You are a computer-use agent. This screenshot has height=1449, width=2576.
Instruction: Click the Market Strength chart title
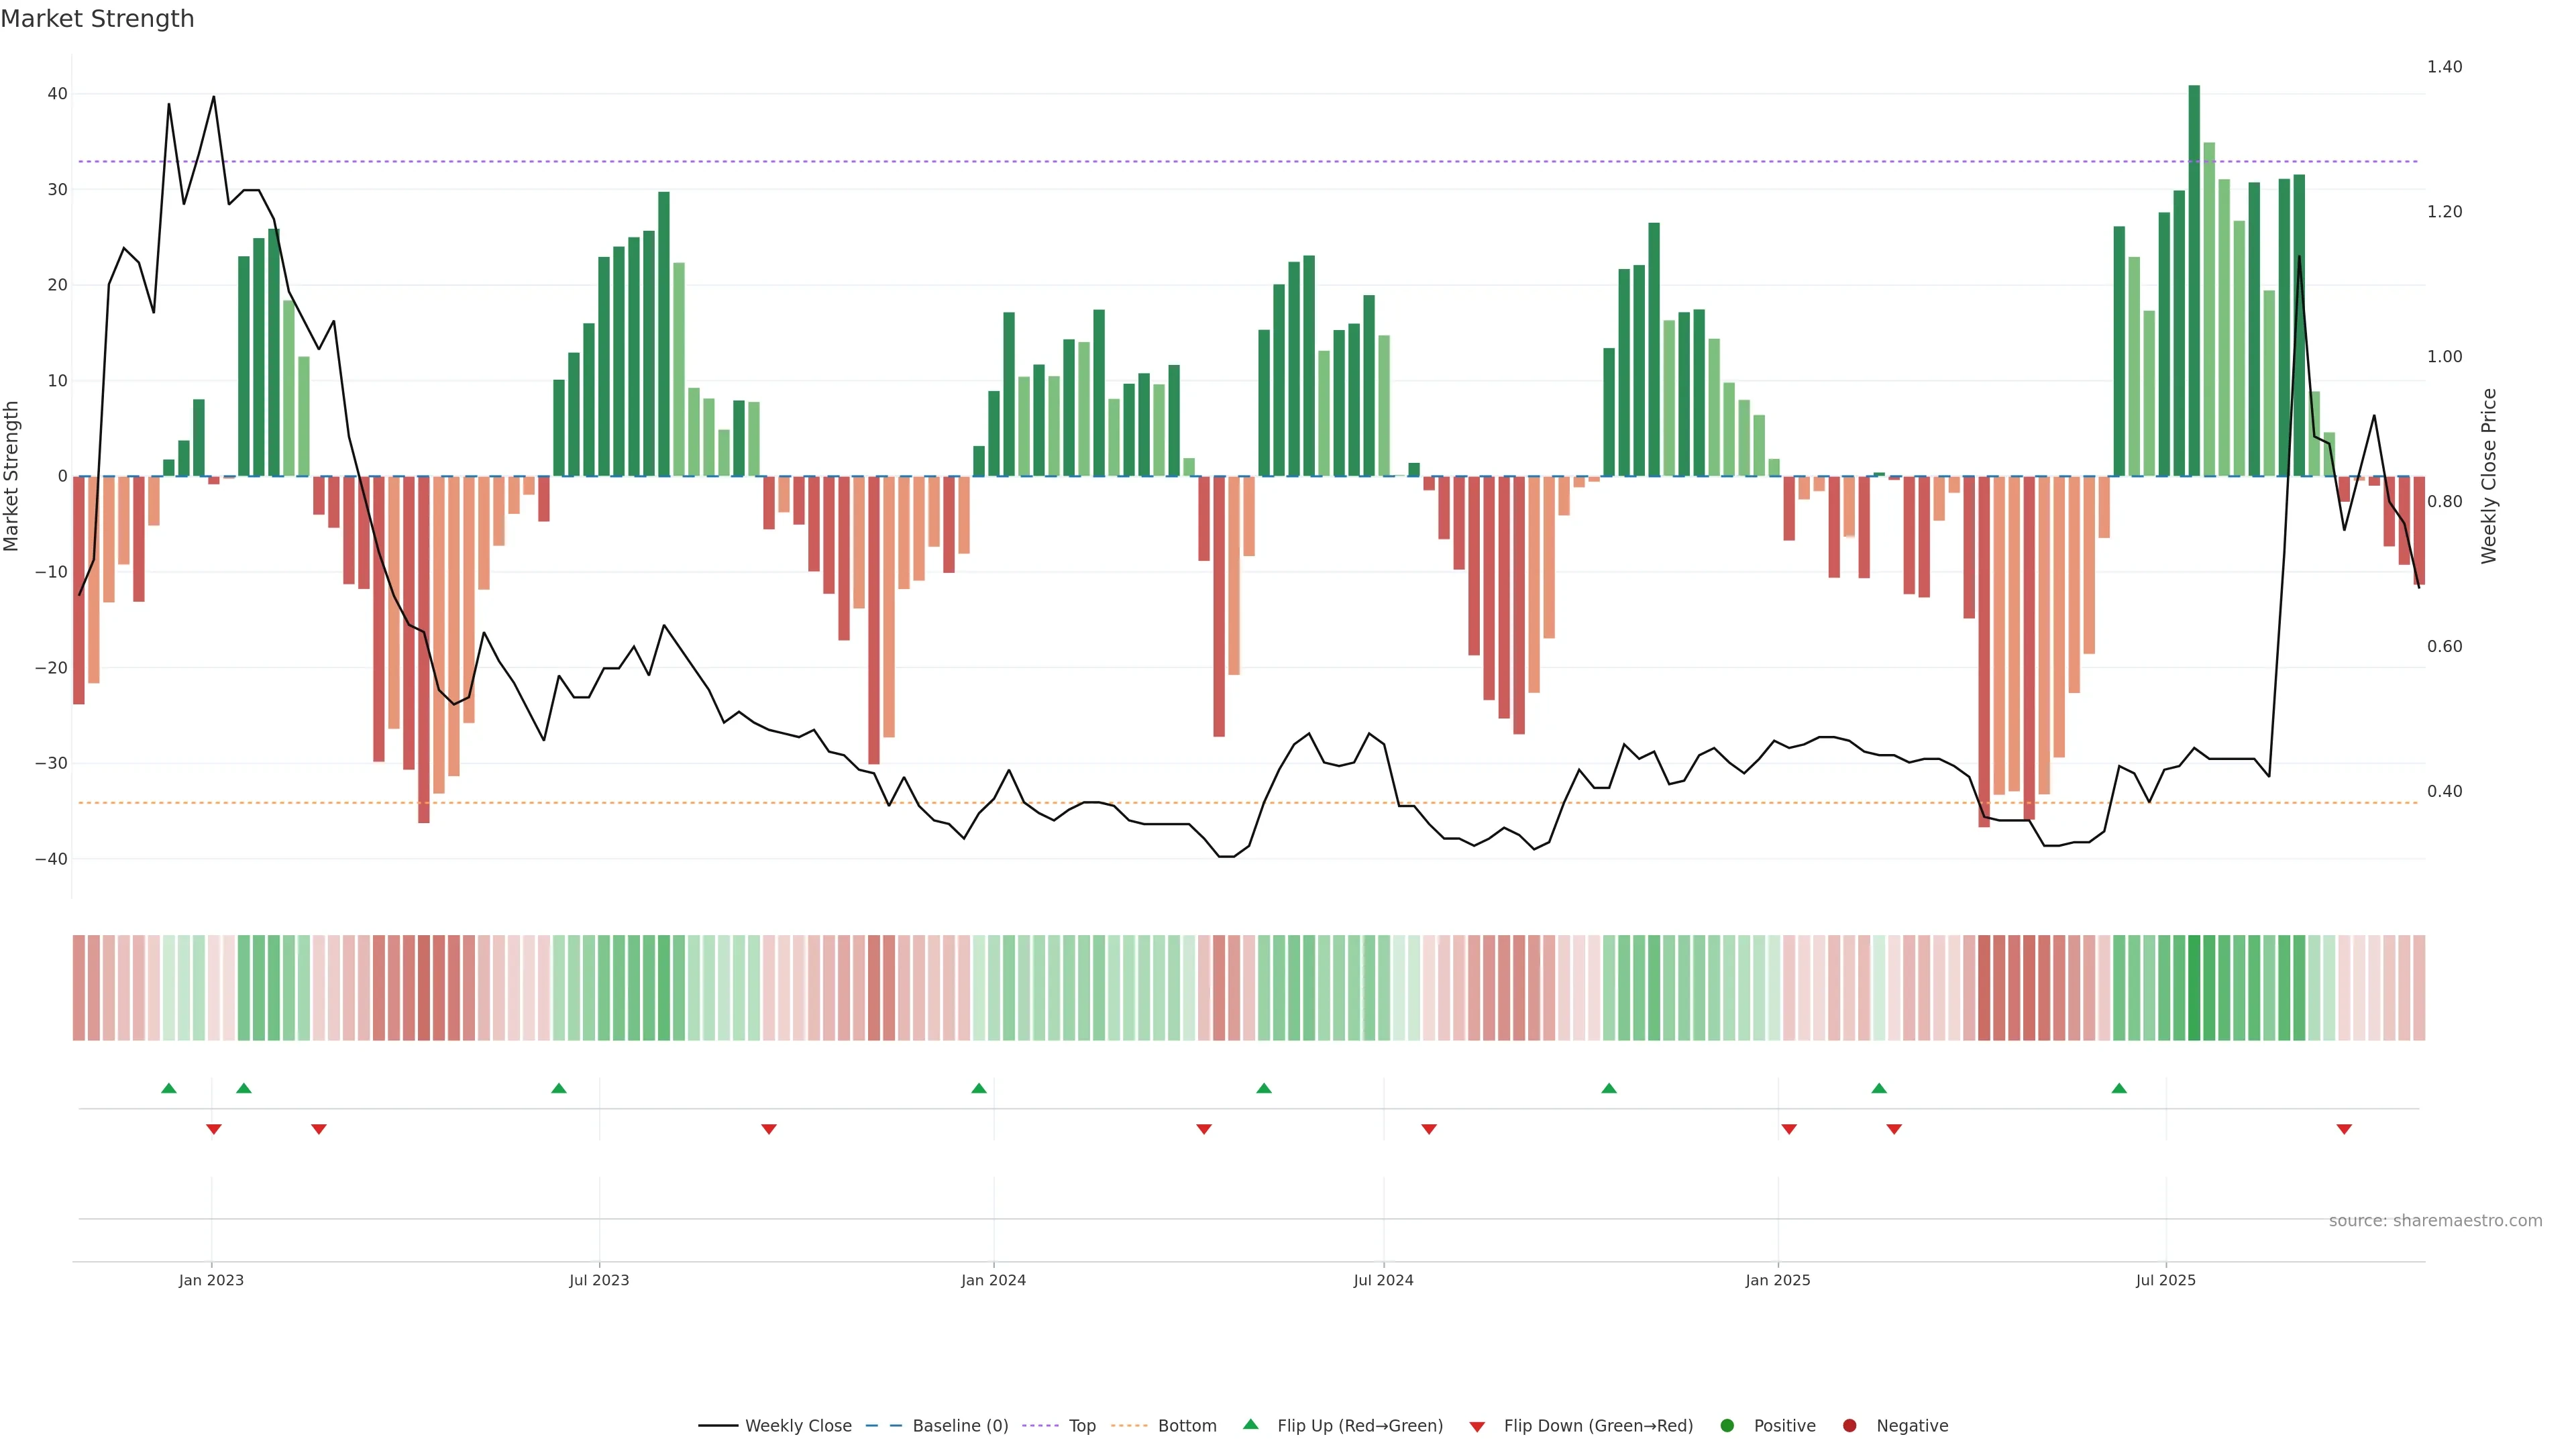tap(97, 19)
